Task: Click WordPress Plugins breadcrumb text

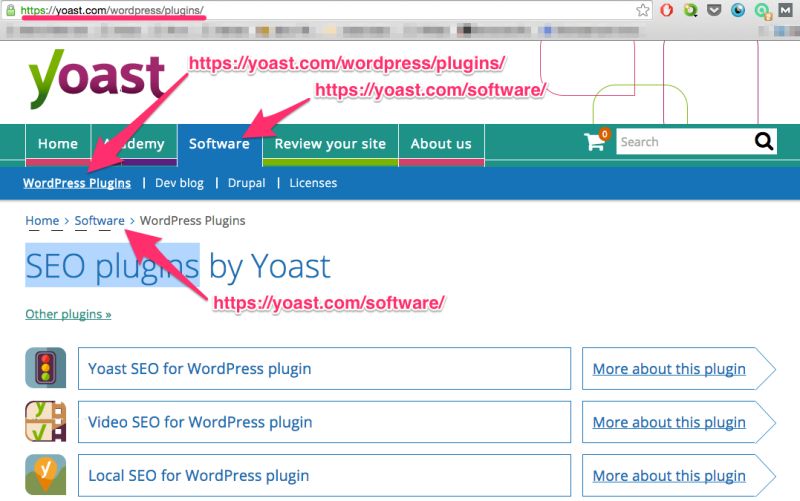Action: 192,221
